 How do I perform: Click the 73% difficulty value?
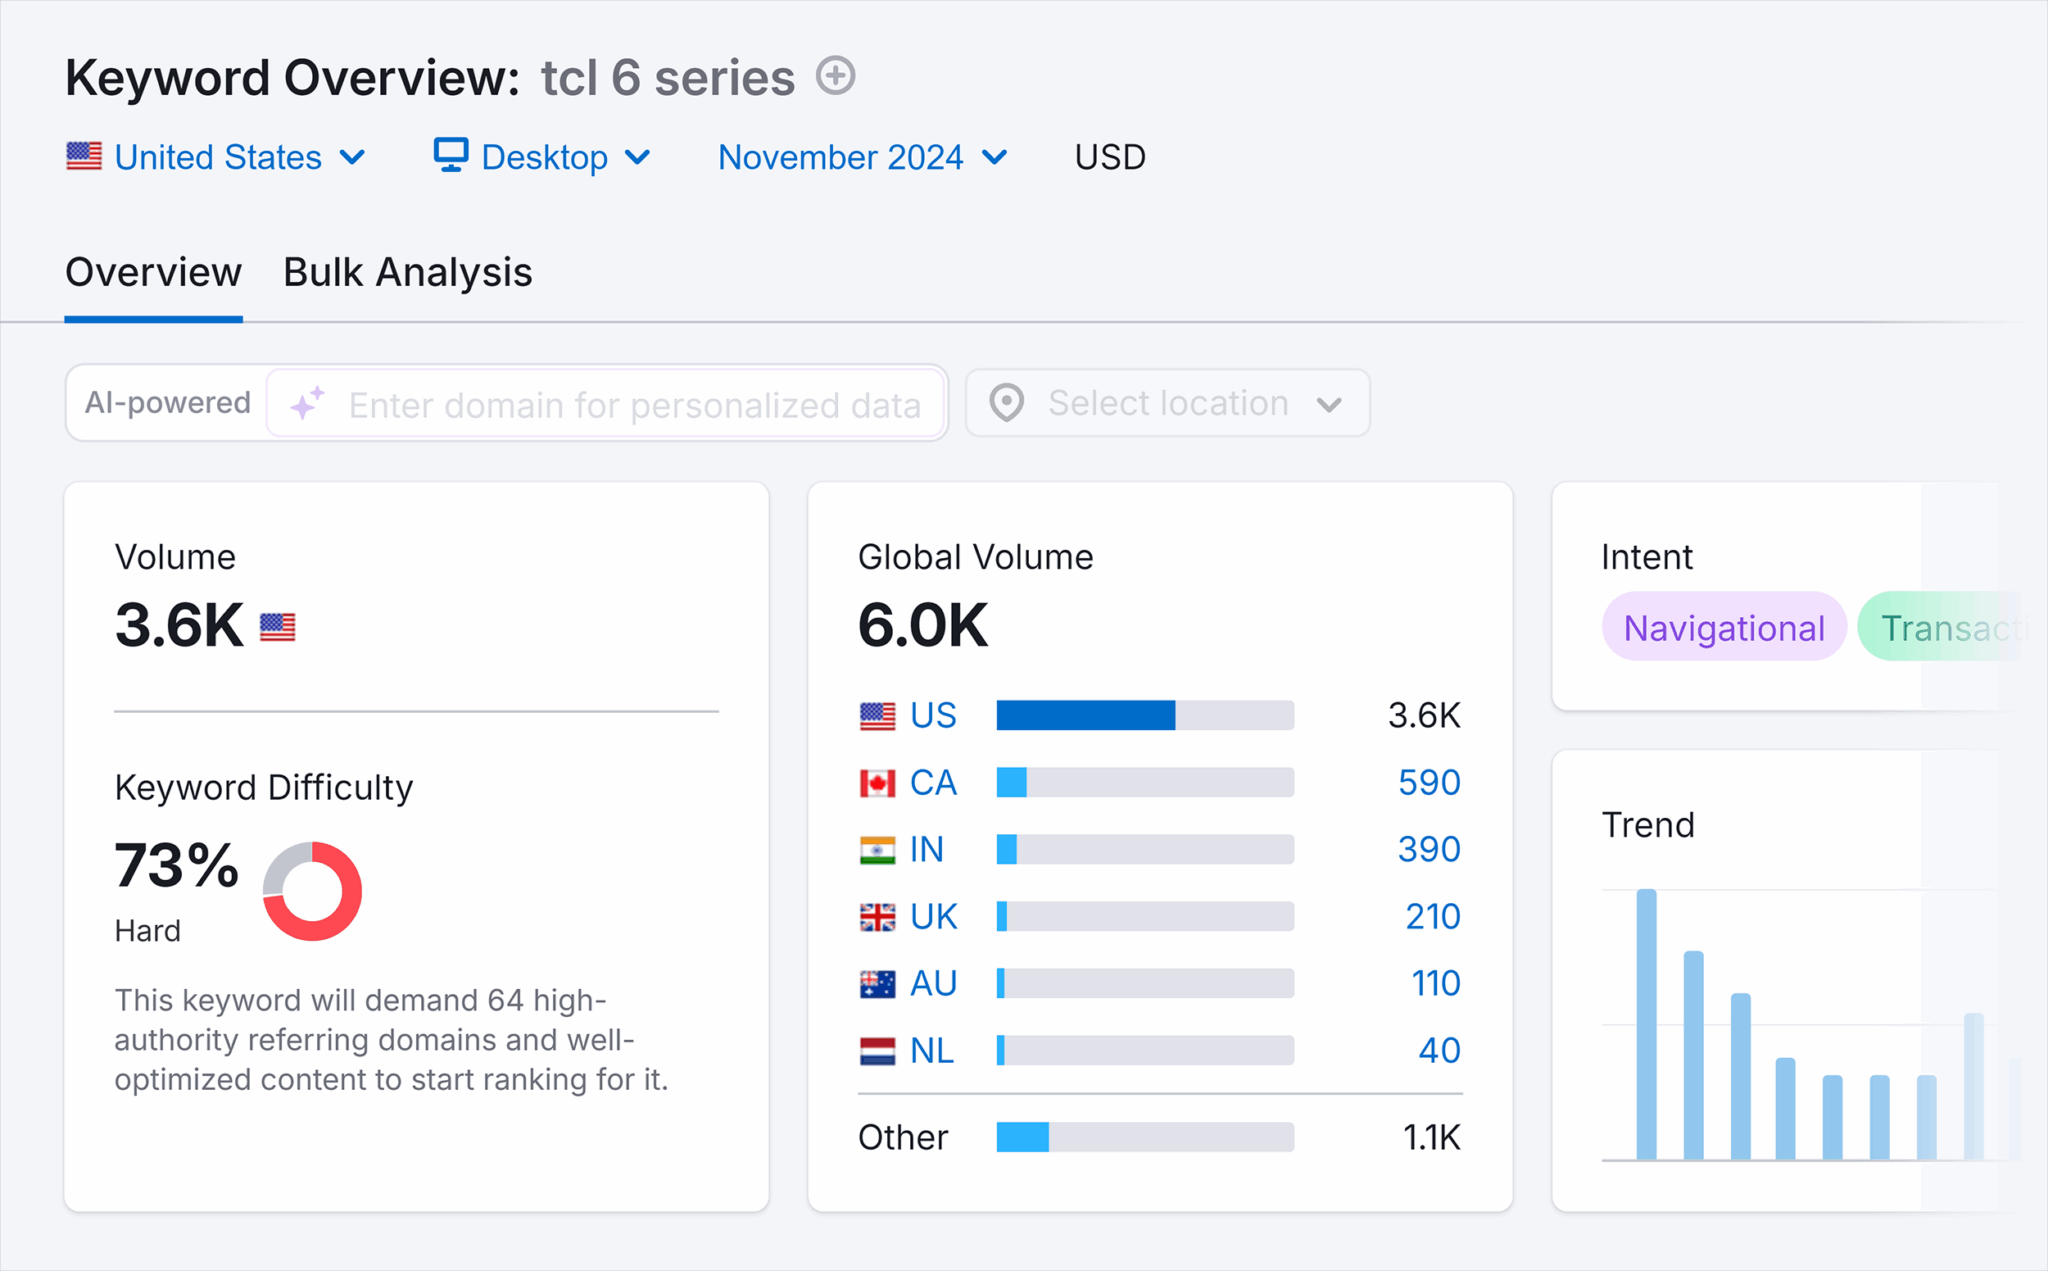(x=176, y=865)
